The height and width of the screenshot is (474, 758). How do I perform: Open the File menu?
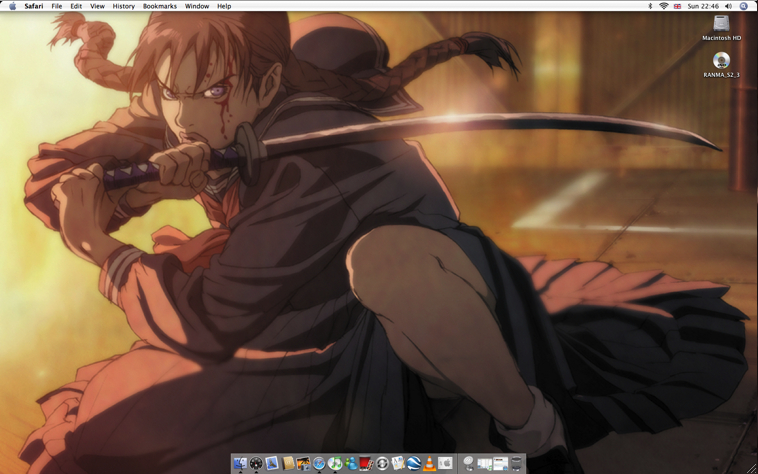(57, 6)
